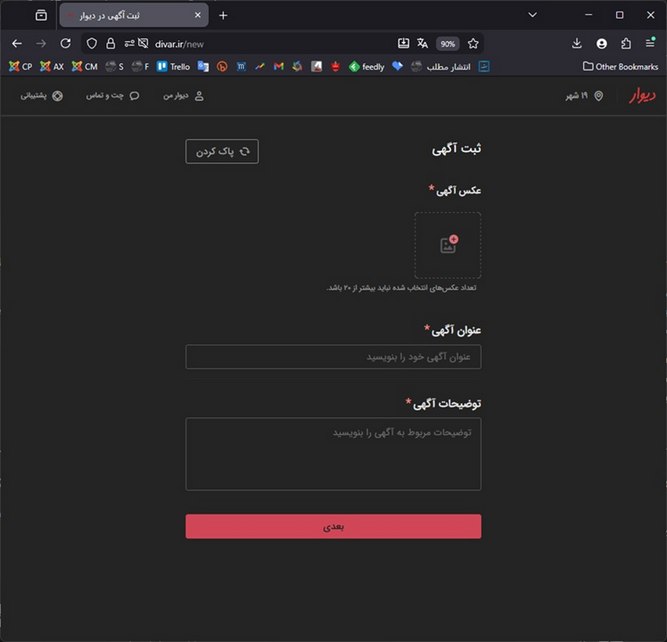Click the blocked camera permission icon
667x642 pixels.
pyautogui.click(x=143, y=43)
